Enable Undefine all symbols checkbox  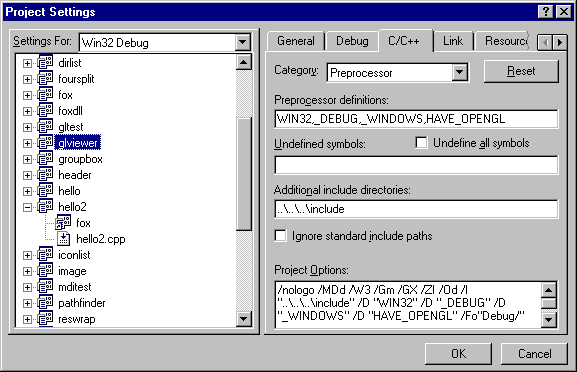[421, 143]
